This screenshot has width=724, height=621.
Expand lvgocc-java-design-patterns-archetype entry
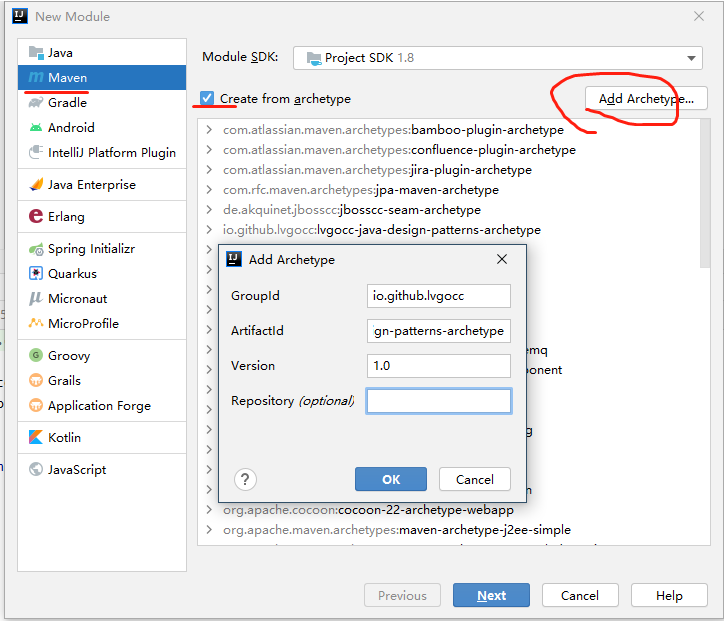tap(209, 229)
